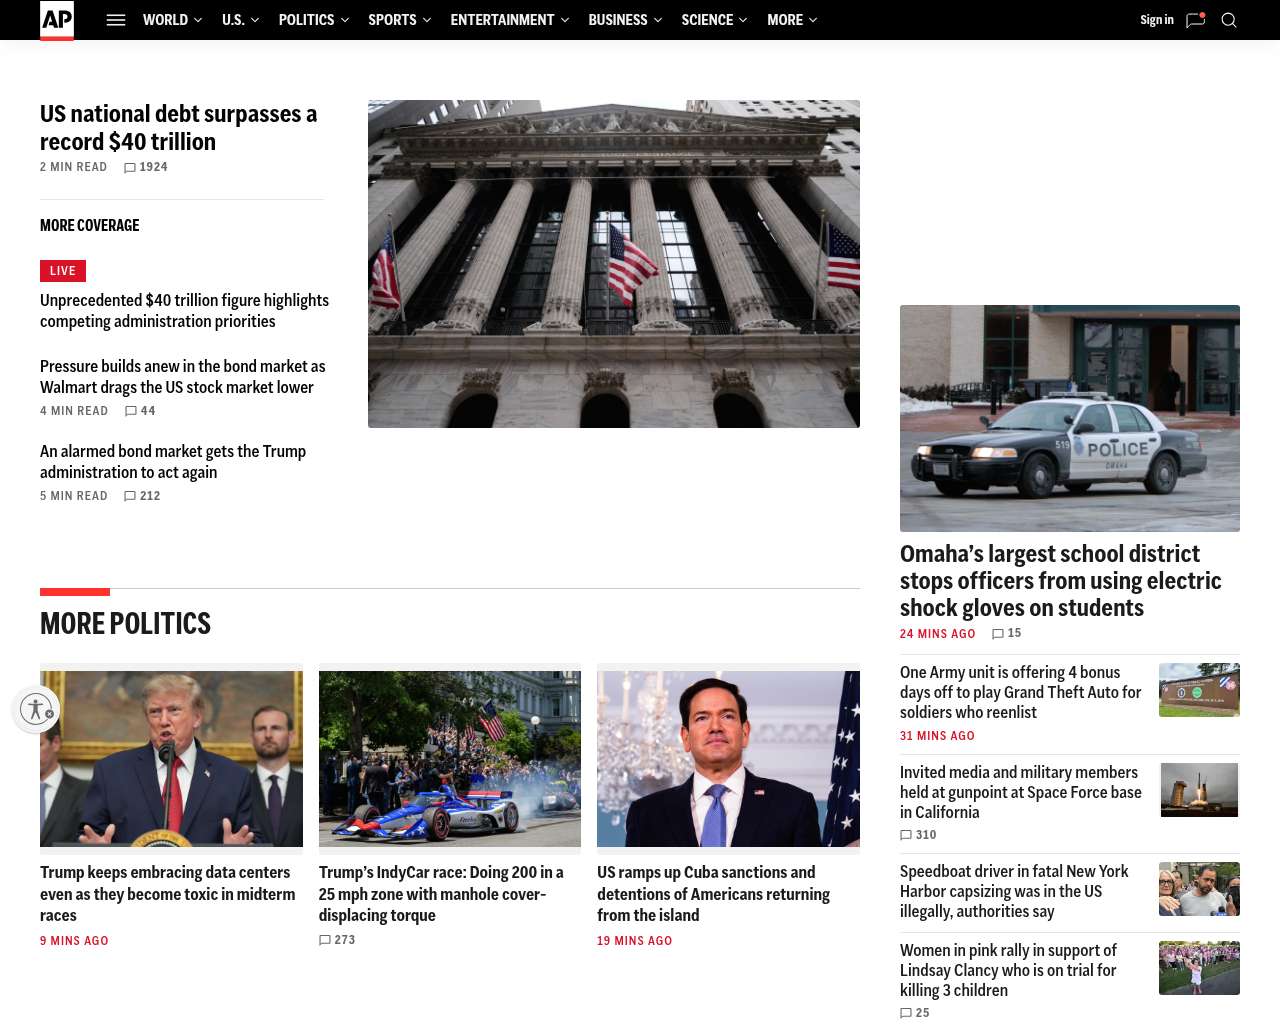Click the Cuba sanctions story photo
The height and width of the screenshot is (1024, 1280).
(x=728, y=759)
